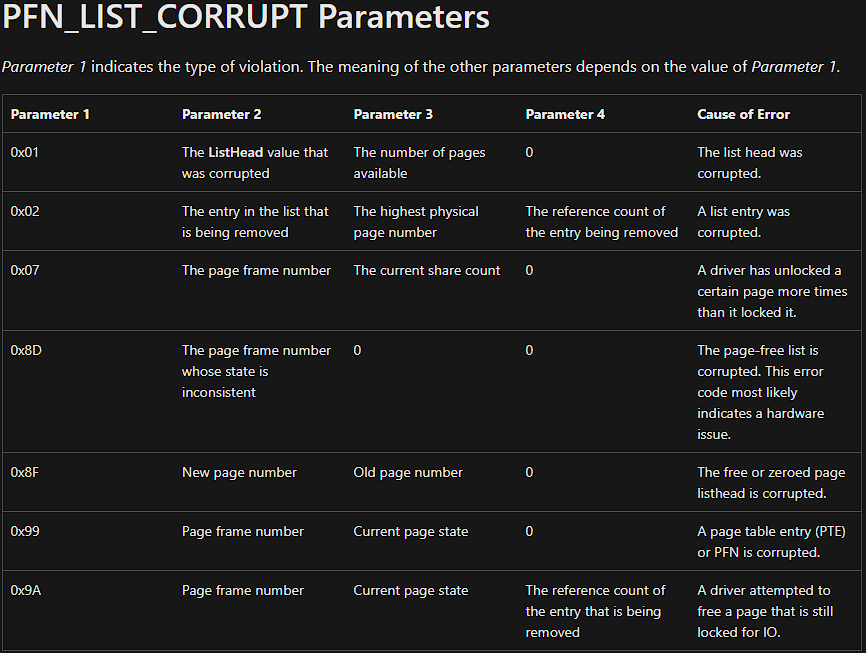Click the "Old page number" cell

(x=408, y=472)
